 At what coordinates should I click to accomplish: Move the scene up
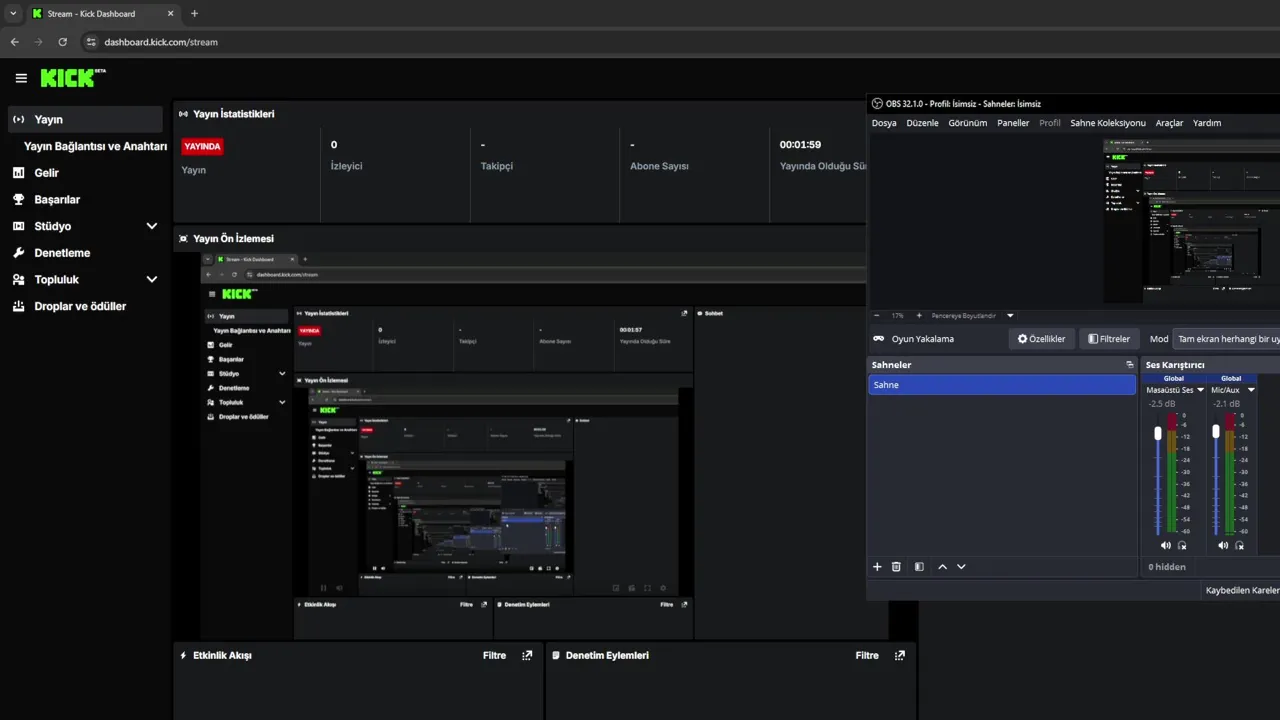click(942, 566)
